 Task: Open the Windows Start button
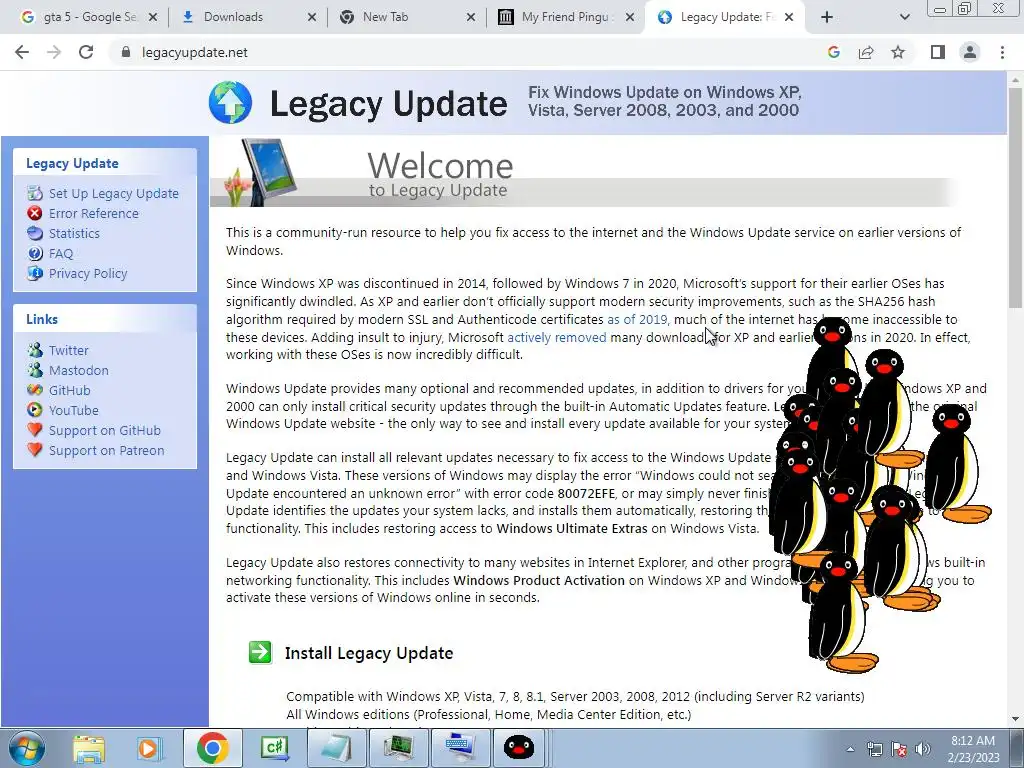point(27,748)
